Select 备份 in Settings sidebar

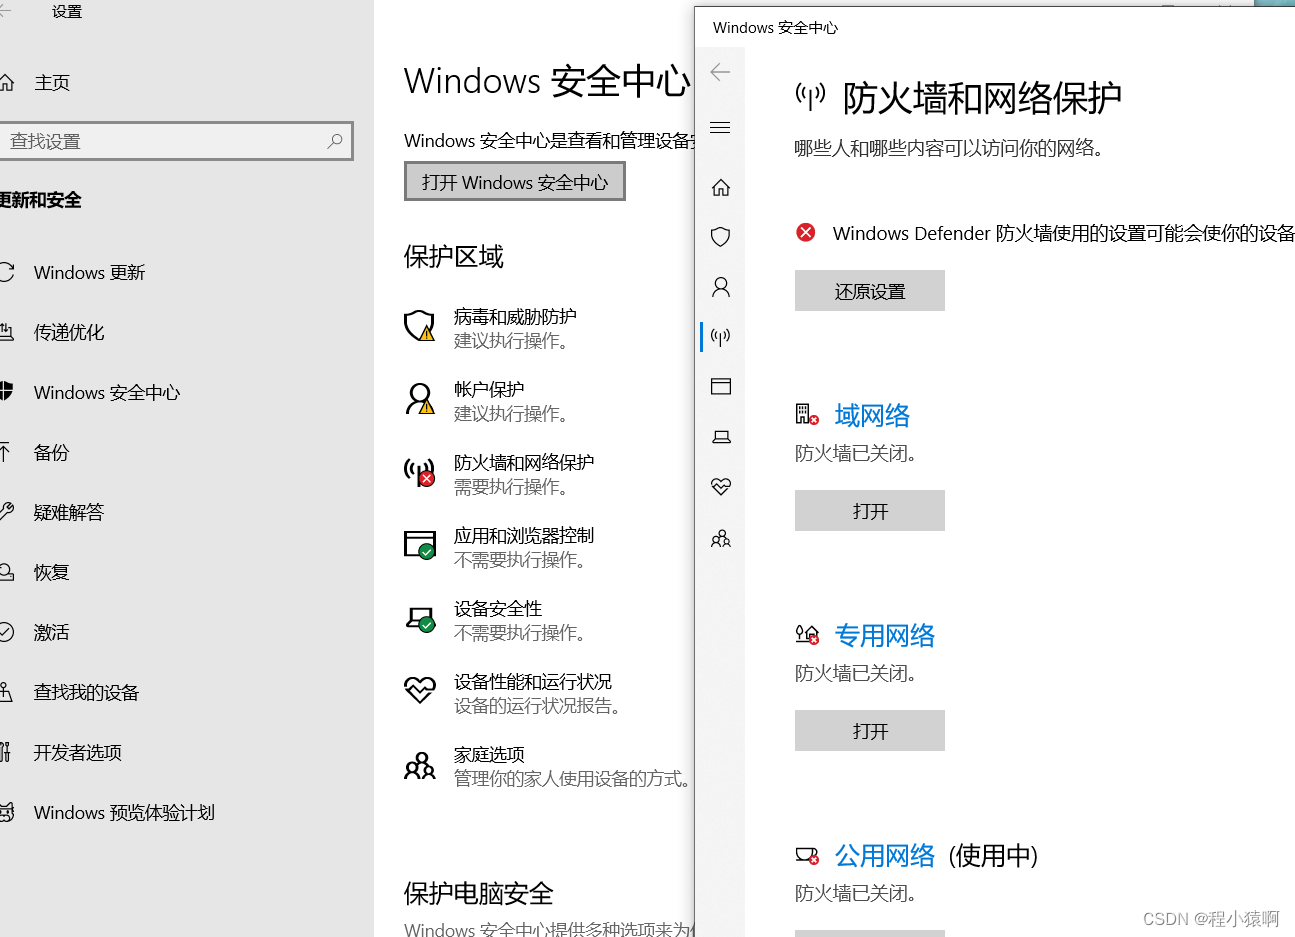(52, 453)
